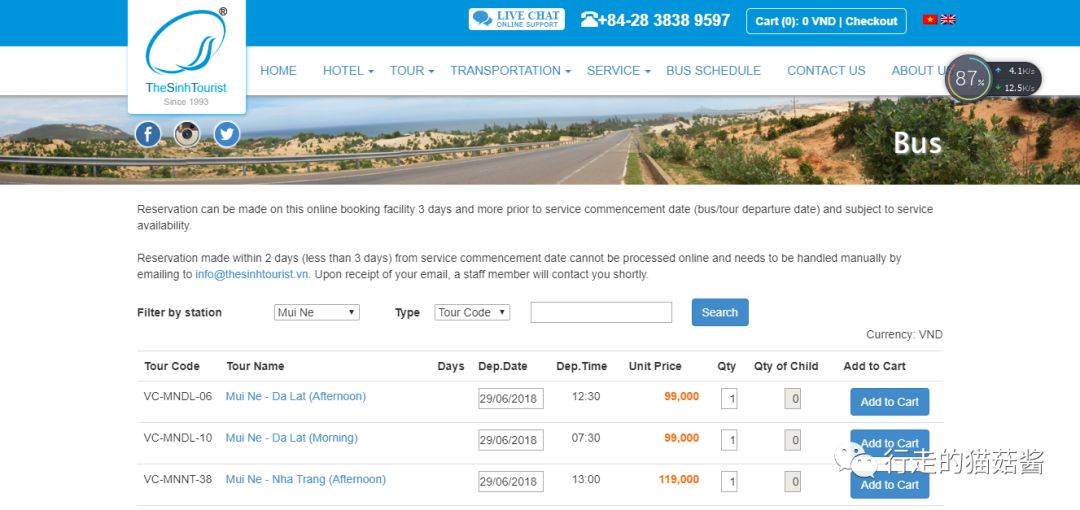Click Qty field for VC-MNNT-38
This screenshot has width=1080, height=510.
(729, 481)
